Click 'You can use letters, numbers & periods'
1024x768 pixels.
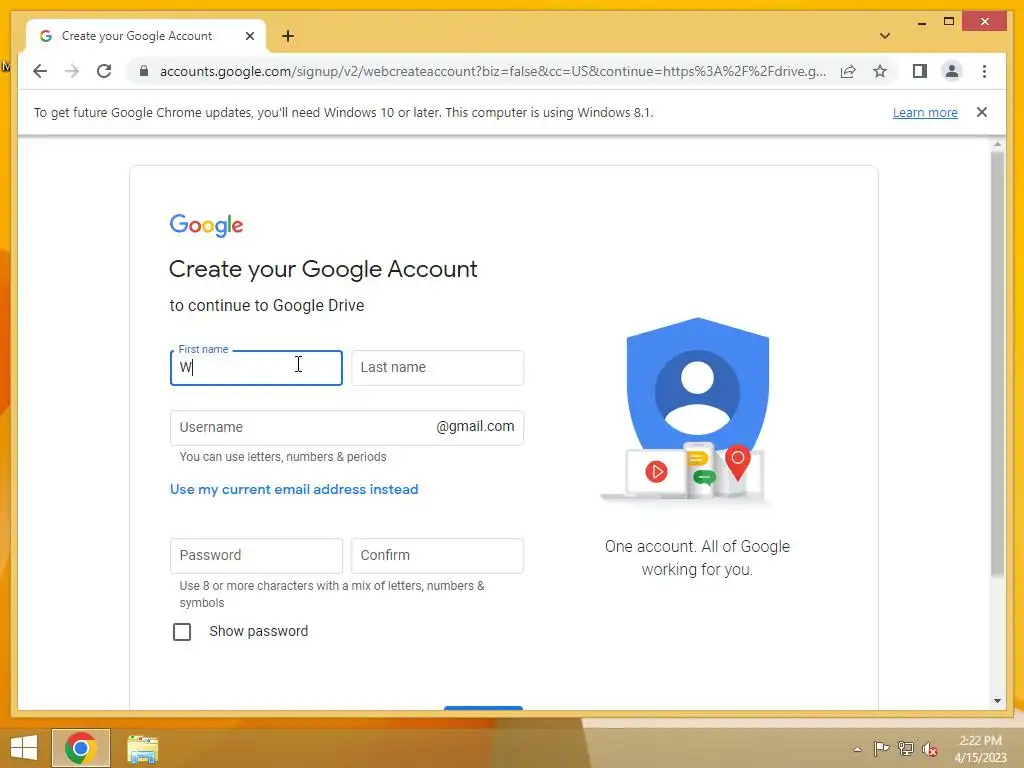coord(283,456)
